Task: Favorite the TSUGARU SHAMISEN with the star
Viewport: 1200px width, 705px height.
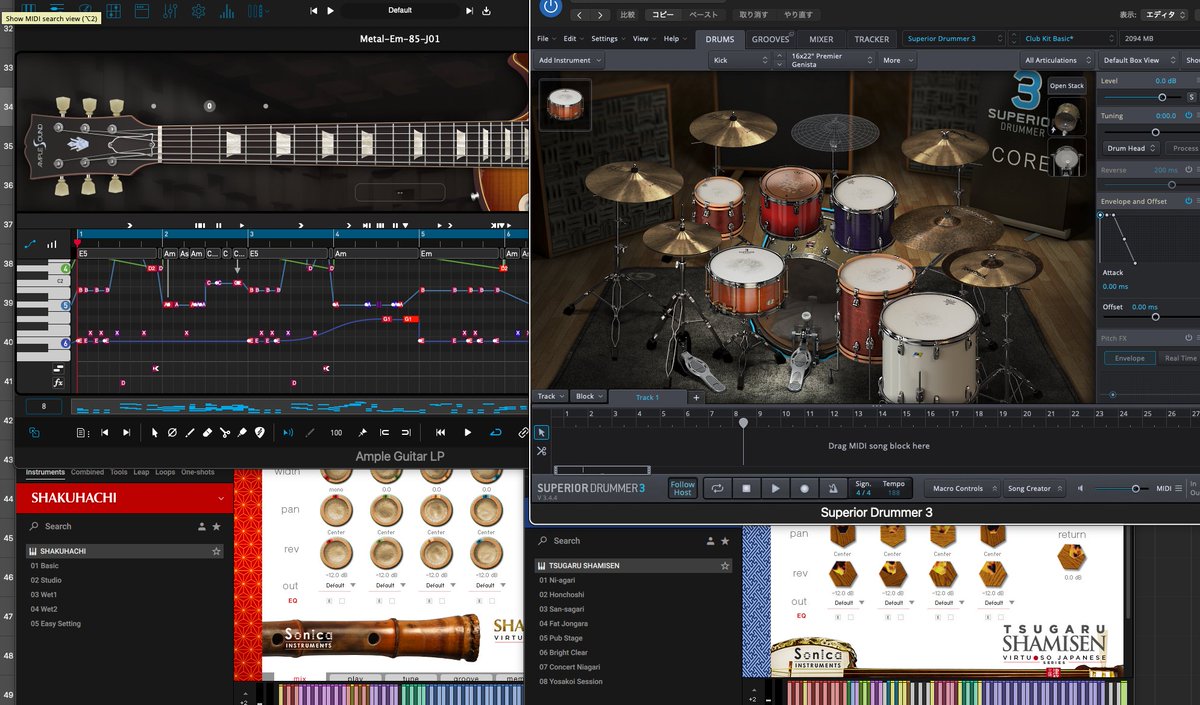Action: tap(725, 565)
